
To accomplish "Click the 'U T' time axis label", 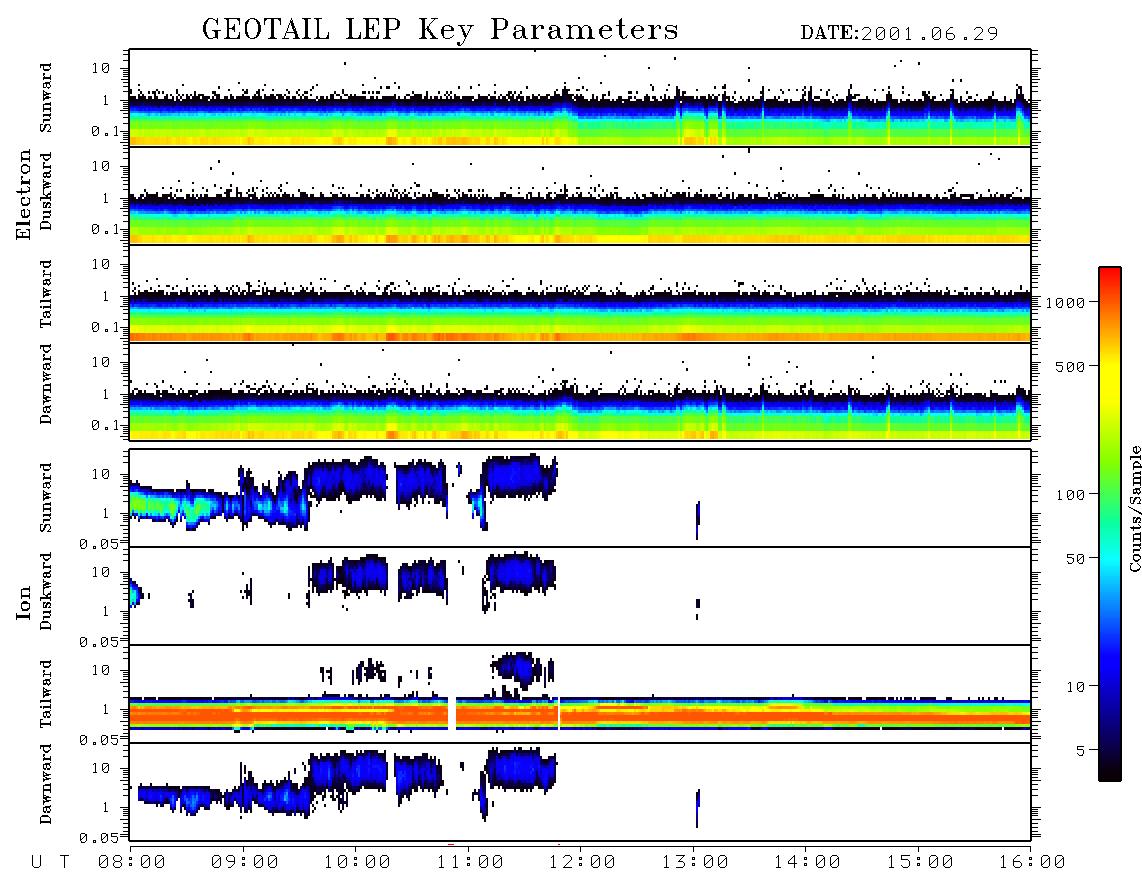I will coord(50,863).
